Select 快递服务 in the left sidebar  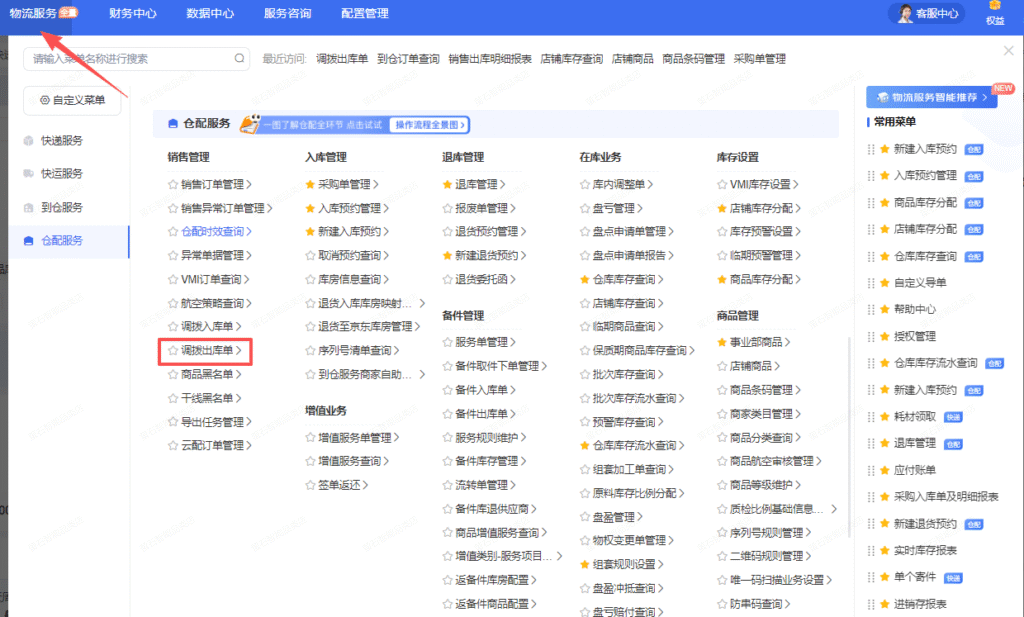point(61,141)
